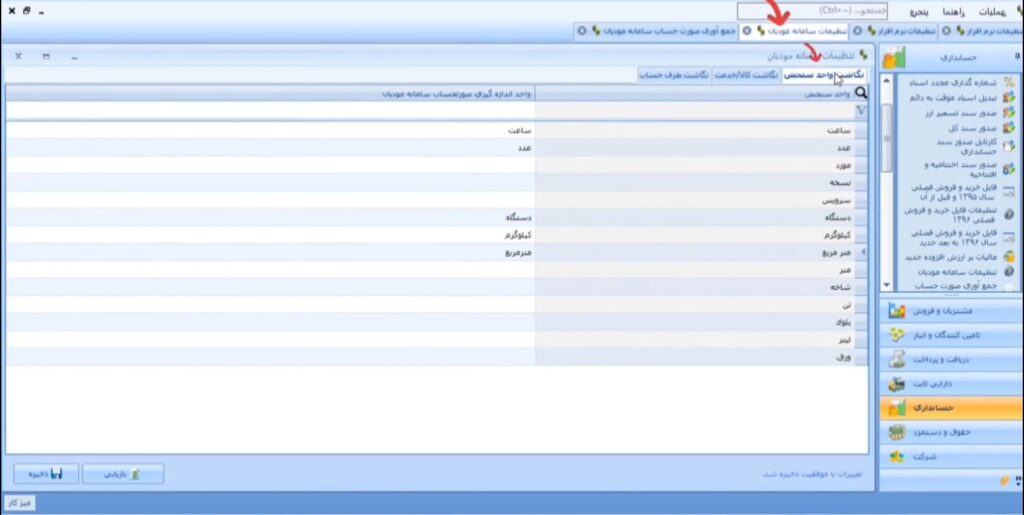Image resolution: width=1024 pixels, height=515 pixels.
Task: Click the ذخیره save button
Action: click(46, 474)
